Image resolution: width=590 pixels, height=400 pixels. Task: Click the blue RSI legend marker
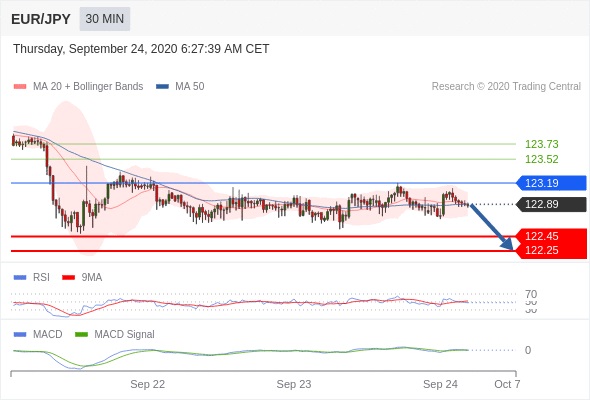click(x=20, y=278)
